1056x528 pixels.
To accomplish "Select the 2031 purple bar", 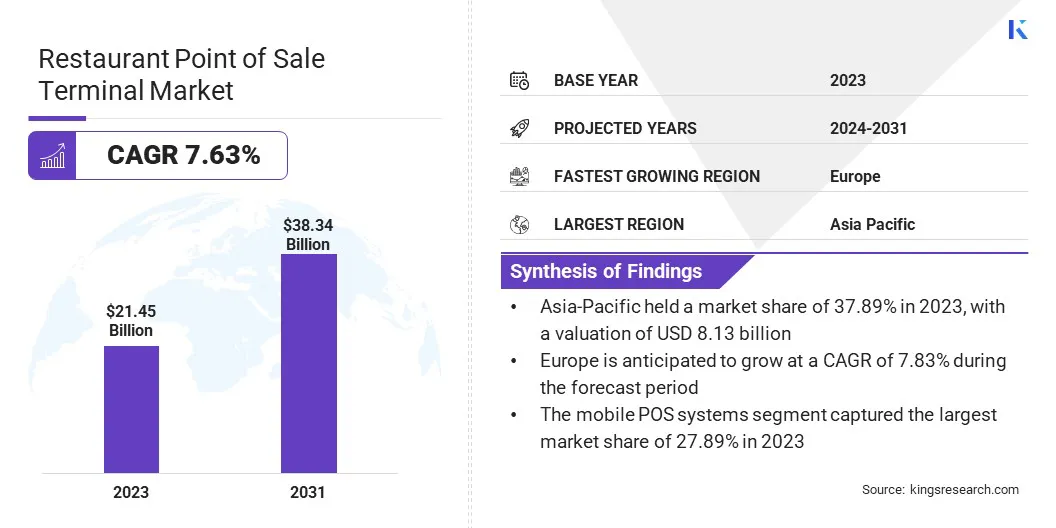I will 308,363.
